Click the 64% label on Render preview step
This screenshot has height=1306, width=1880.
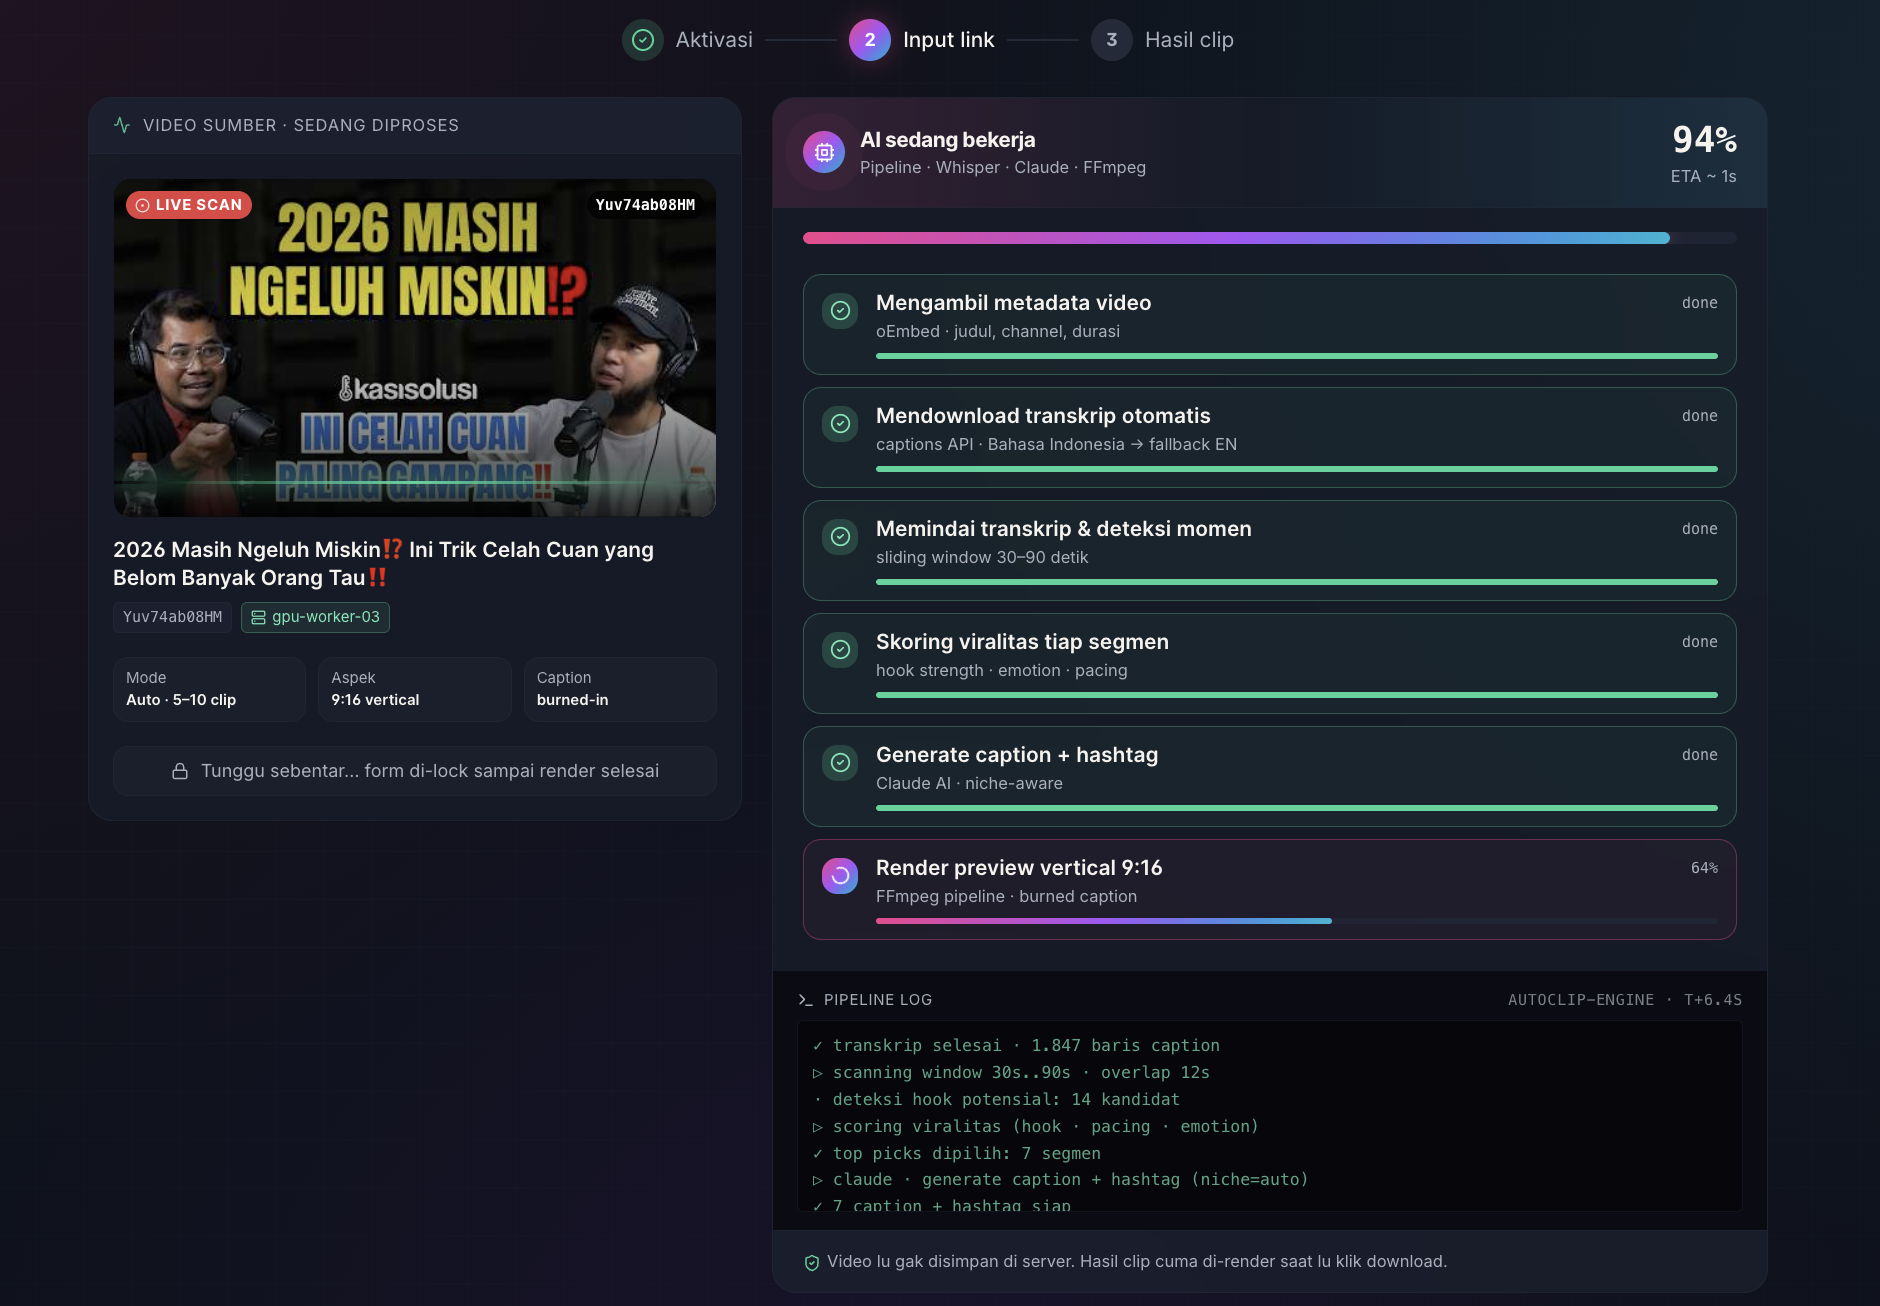click(x=1704, y=868)
